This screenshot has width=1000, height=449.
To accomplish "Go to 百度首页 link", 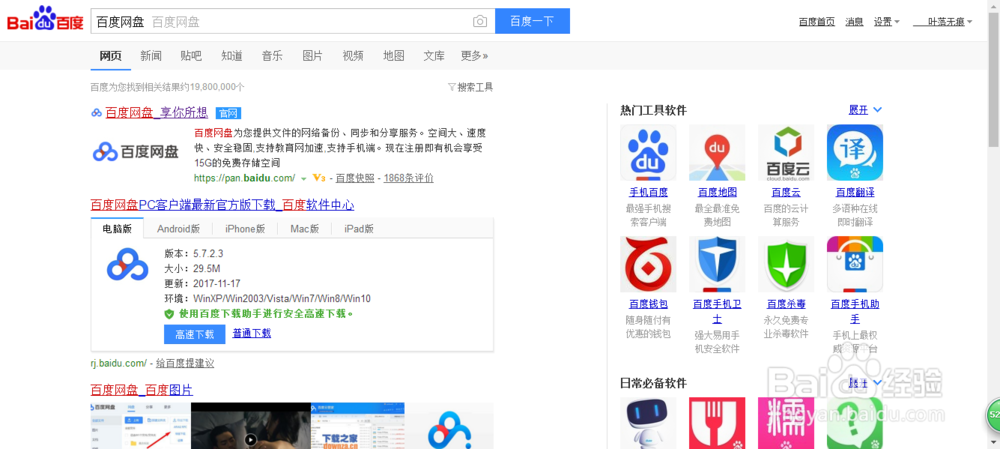I will 817,22.
